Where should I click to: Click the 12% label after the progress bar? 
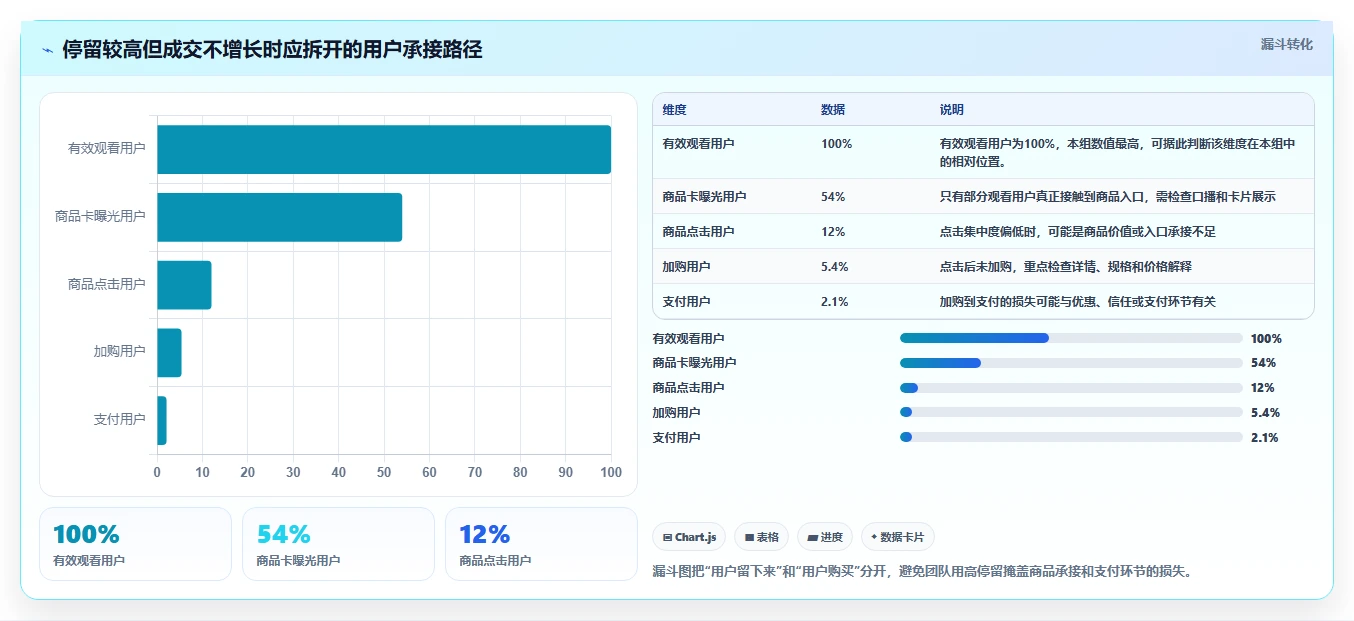pos(1263,388)
